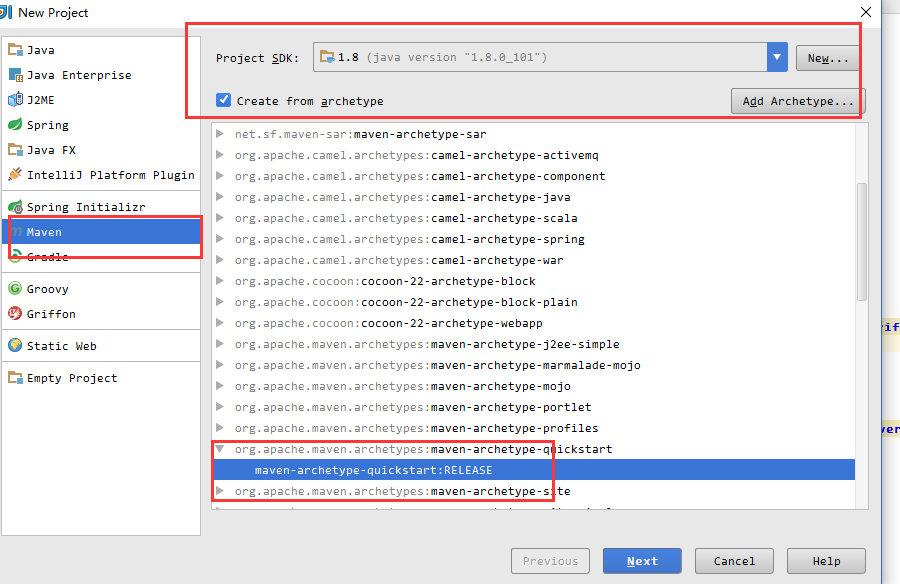Image resolution: width=900 pixels, height=584 pixels.
Task: Click the Java project type icon
Action: pos(15,50)
